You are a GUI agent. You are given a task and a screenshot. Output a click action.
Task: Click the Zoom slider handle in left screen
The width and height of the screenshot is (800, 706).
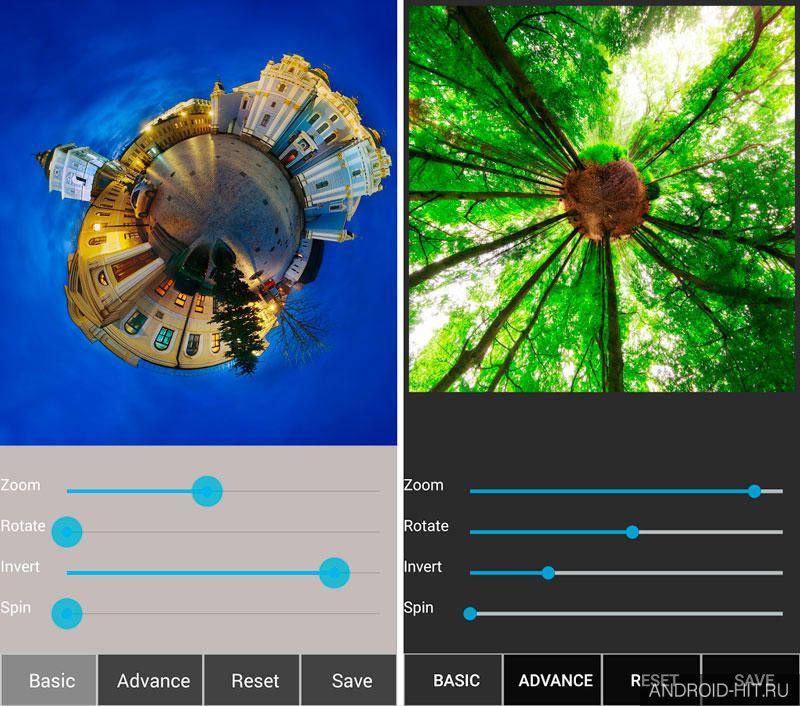(x=207, y=491)
